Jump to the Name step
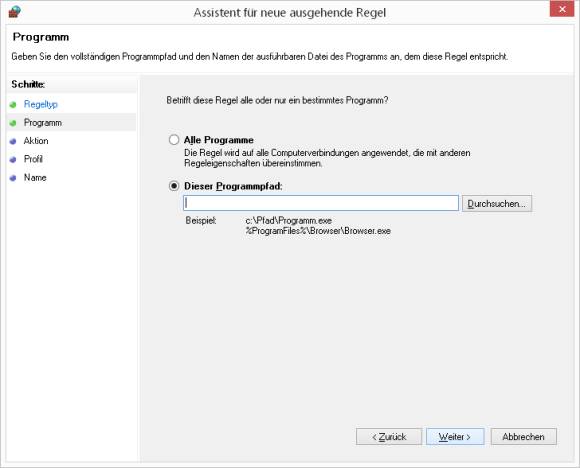580x468 pixels. pyautogui.click(x=35, y=178)
